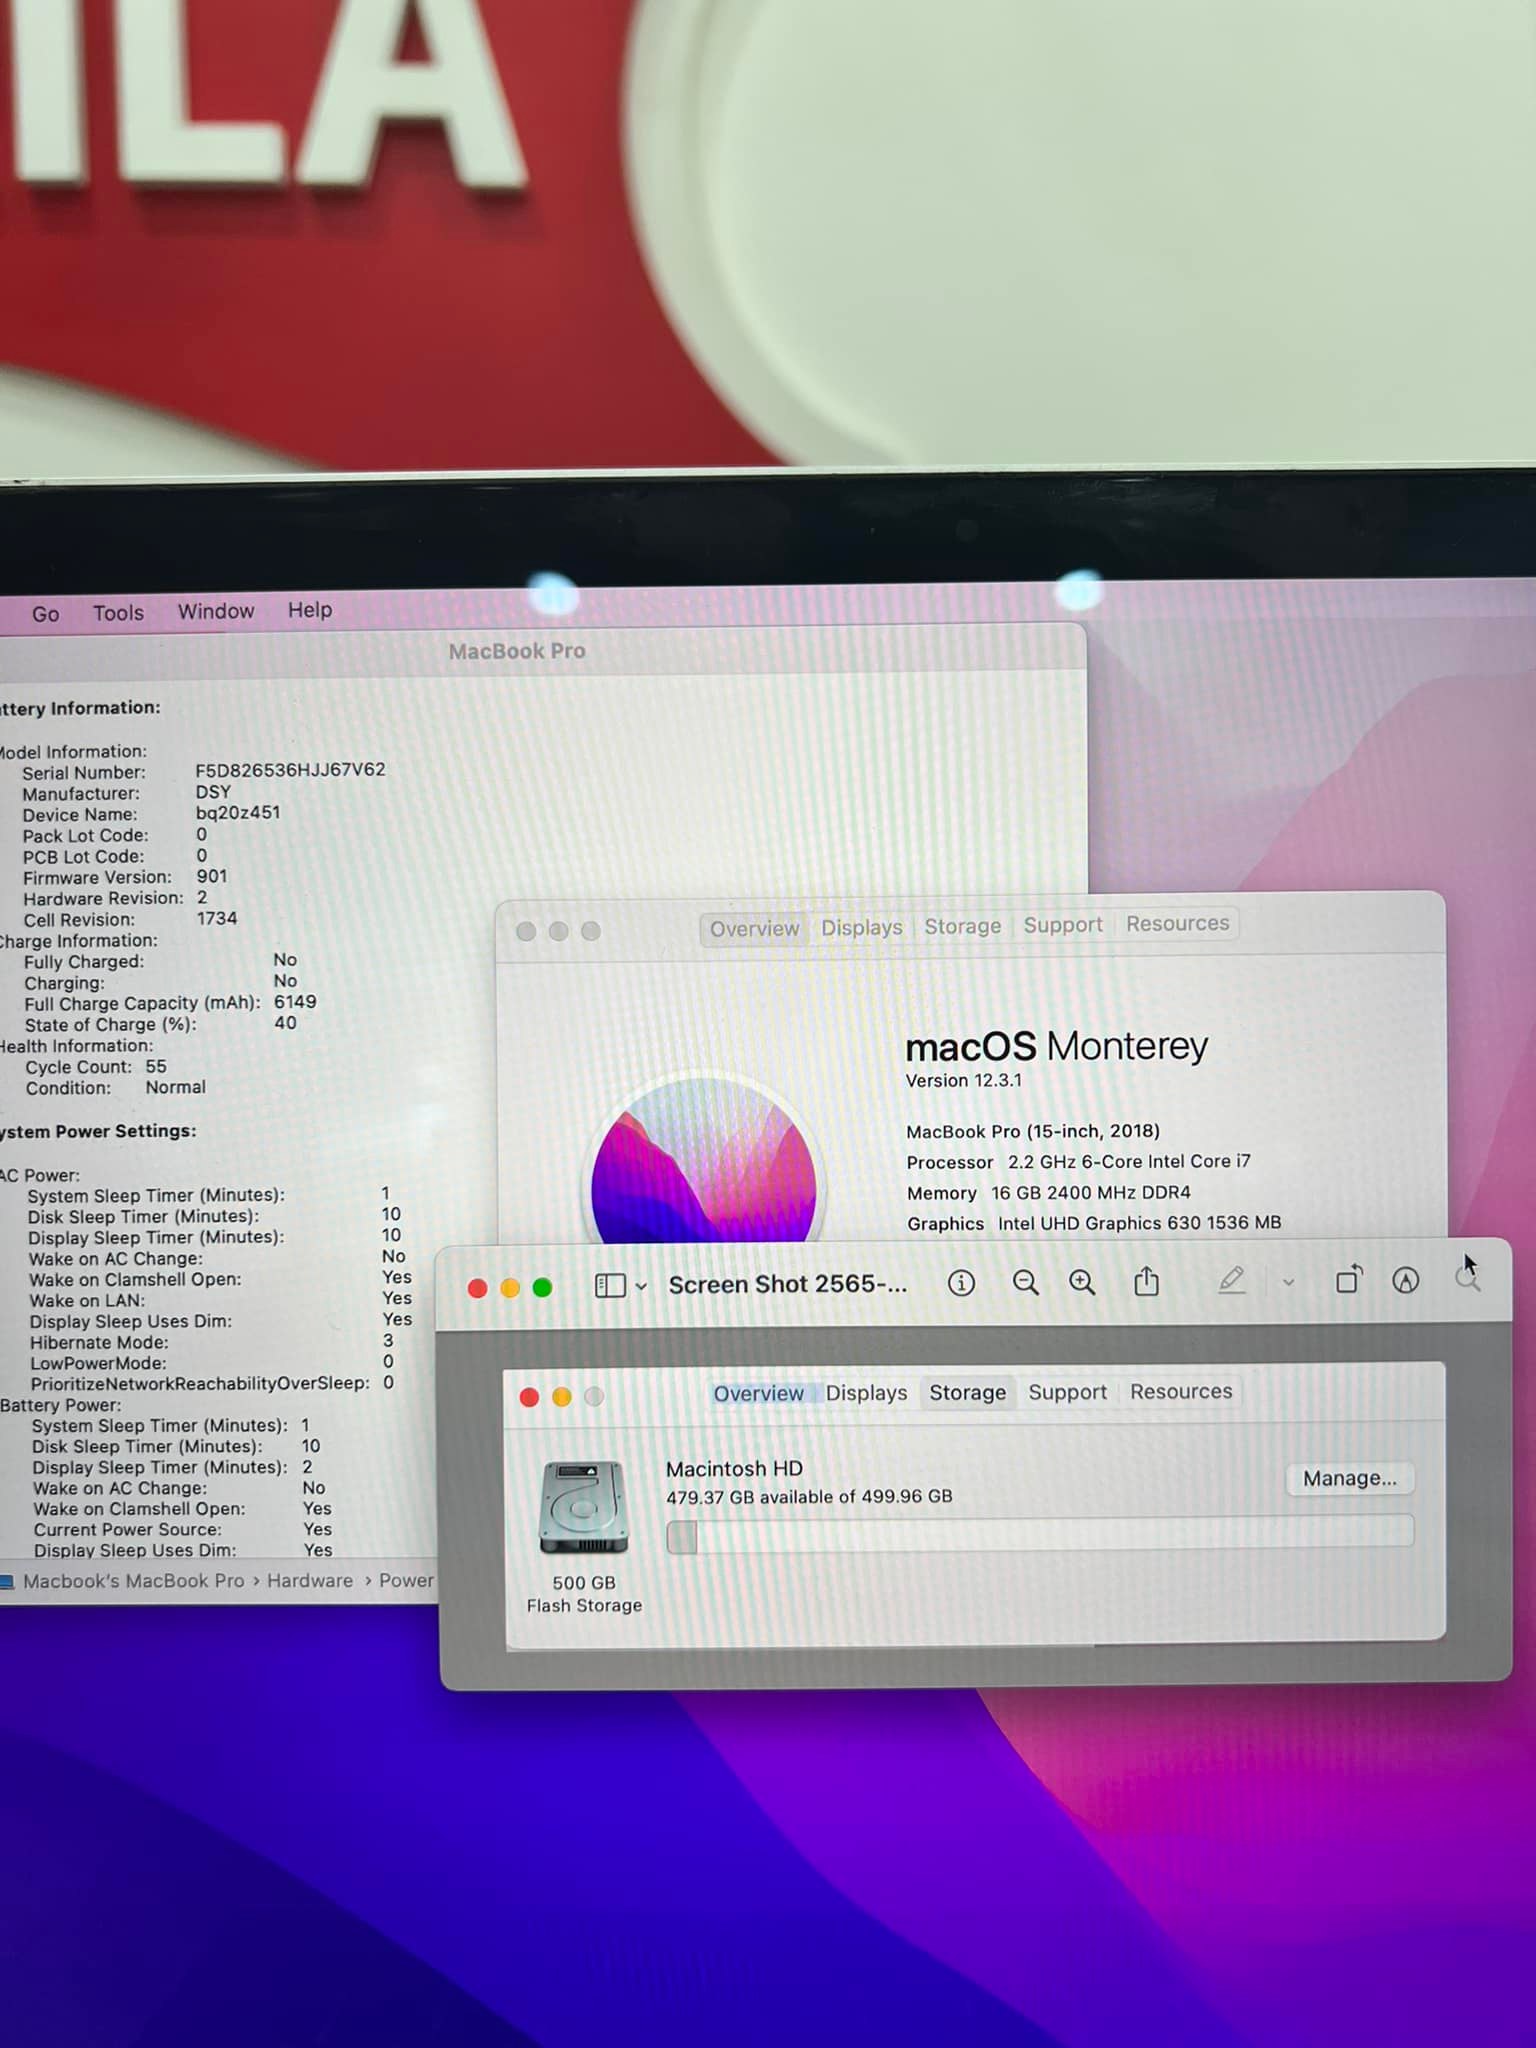Select Hardware in the bottom path bar
The image size is (1536, 2048).
pos(309,1581)
